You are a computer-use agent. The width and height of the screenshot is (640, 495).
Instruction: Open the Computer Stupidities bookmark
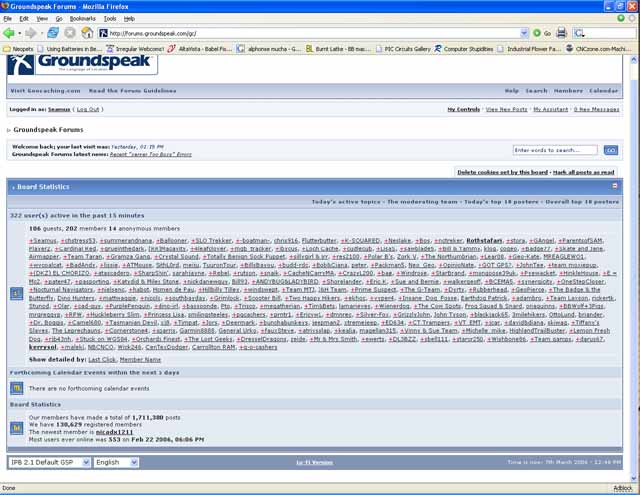point(464,49)
